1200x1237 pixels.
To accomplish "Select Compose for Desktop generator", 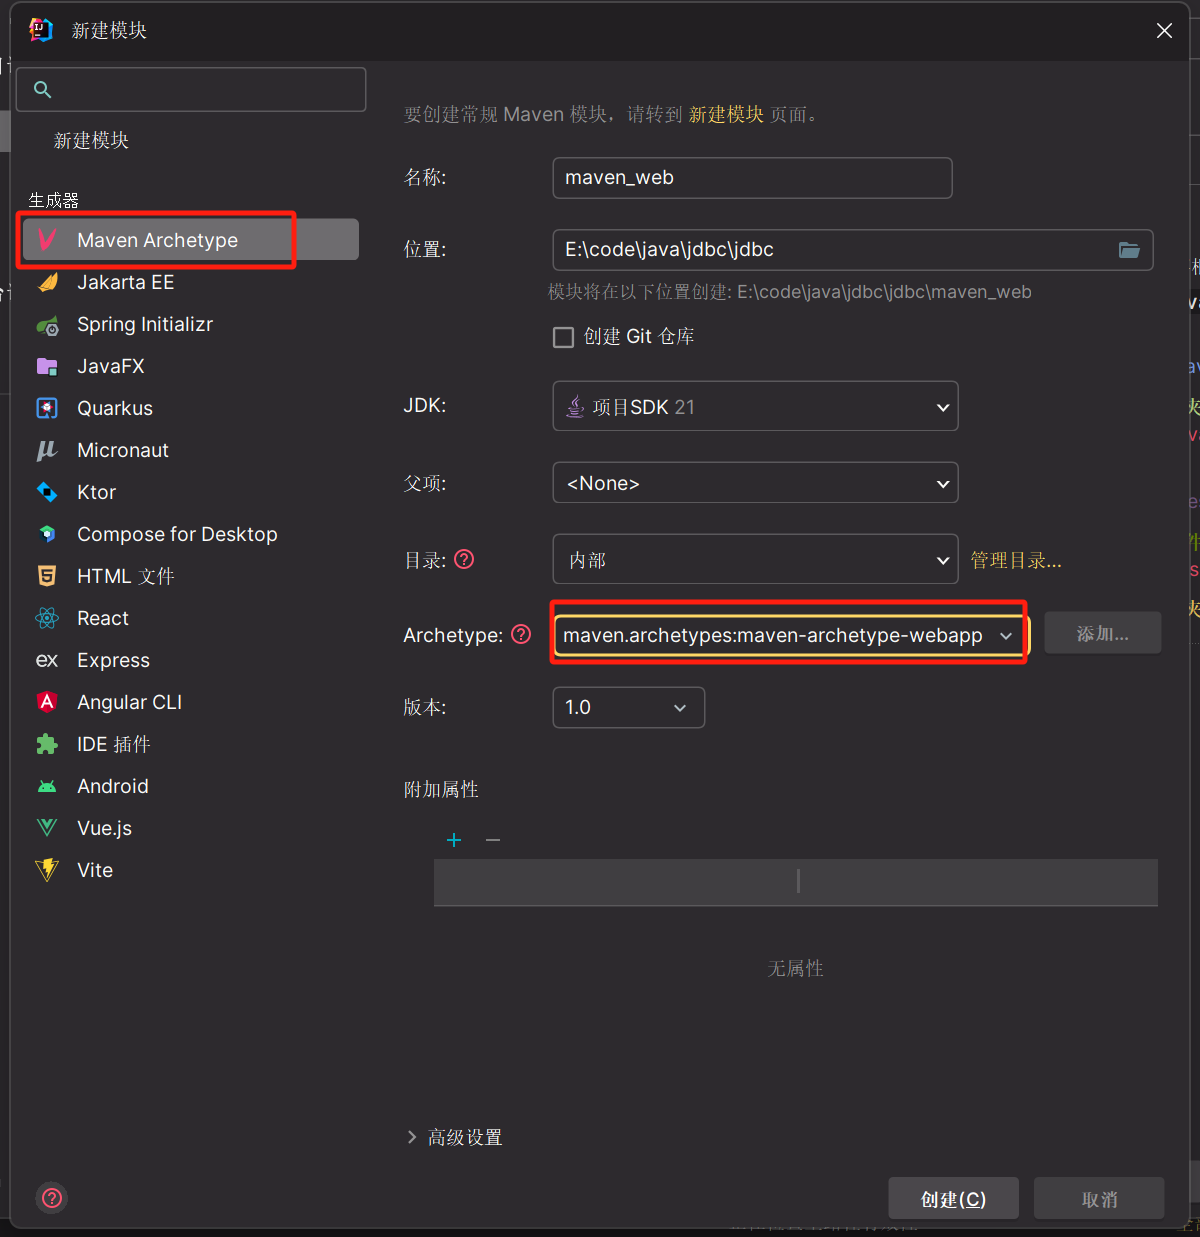I will 177,534.
